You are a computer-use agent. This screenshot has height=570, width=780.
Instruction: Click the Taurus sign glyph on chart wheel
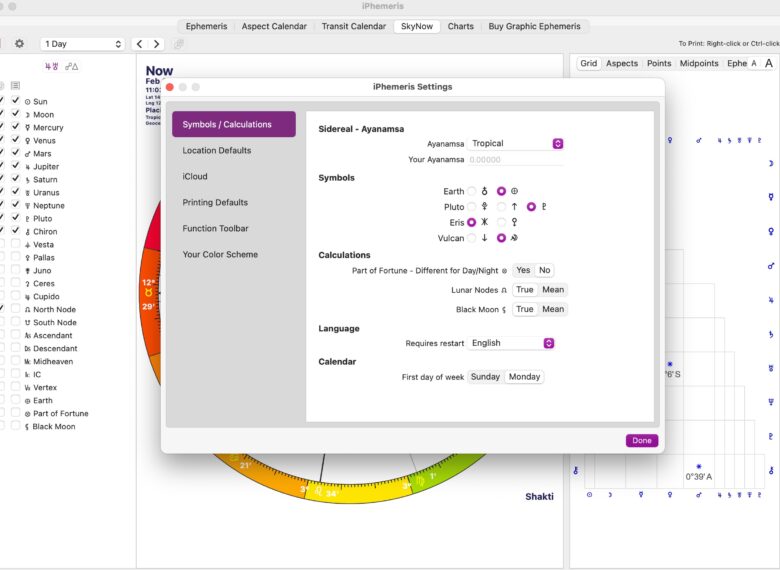coord(148,293)
